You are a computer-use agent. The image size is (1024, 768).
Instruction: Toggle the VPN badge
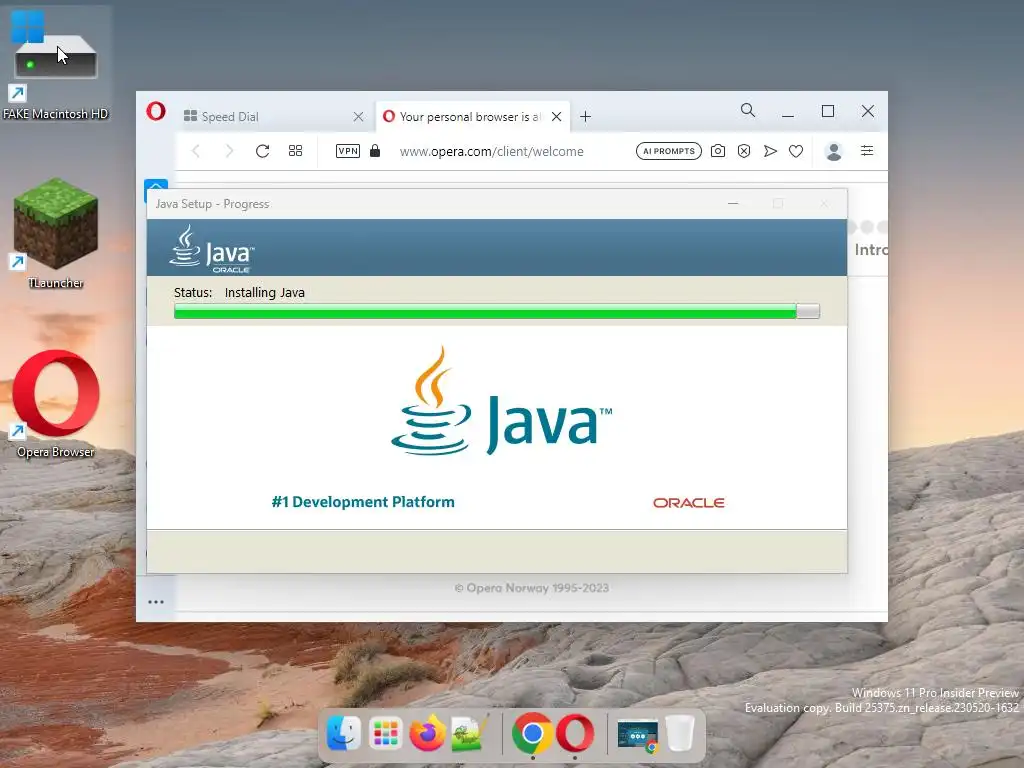click(347, 151)
